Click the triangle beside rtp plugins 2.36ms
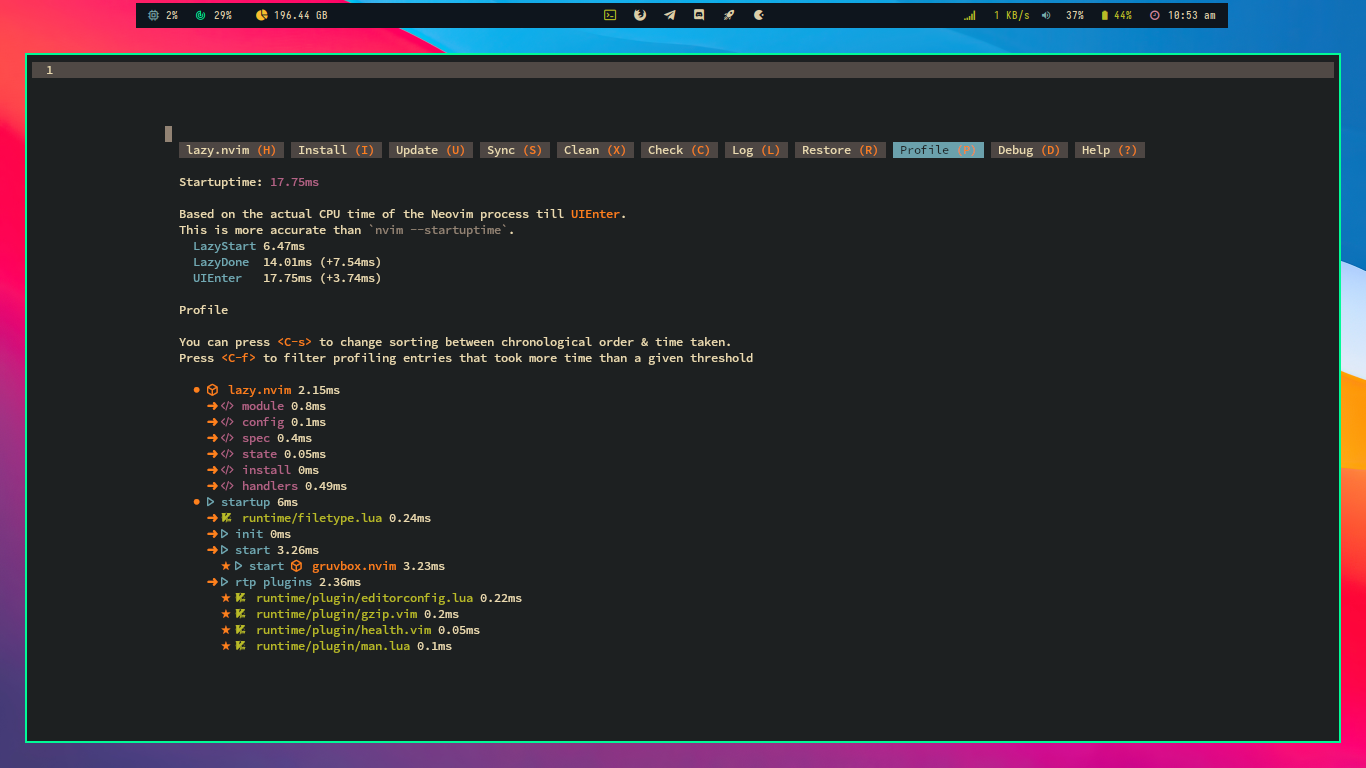This screenshot has height=768, width=1366. (x=225, y=582)
